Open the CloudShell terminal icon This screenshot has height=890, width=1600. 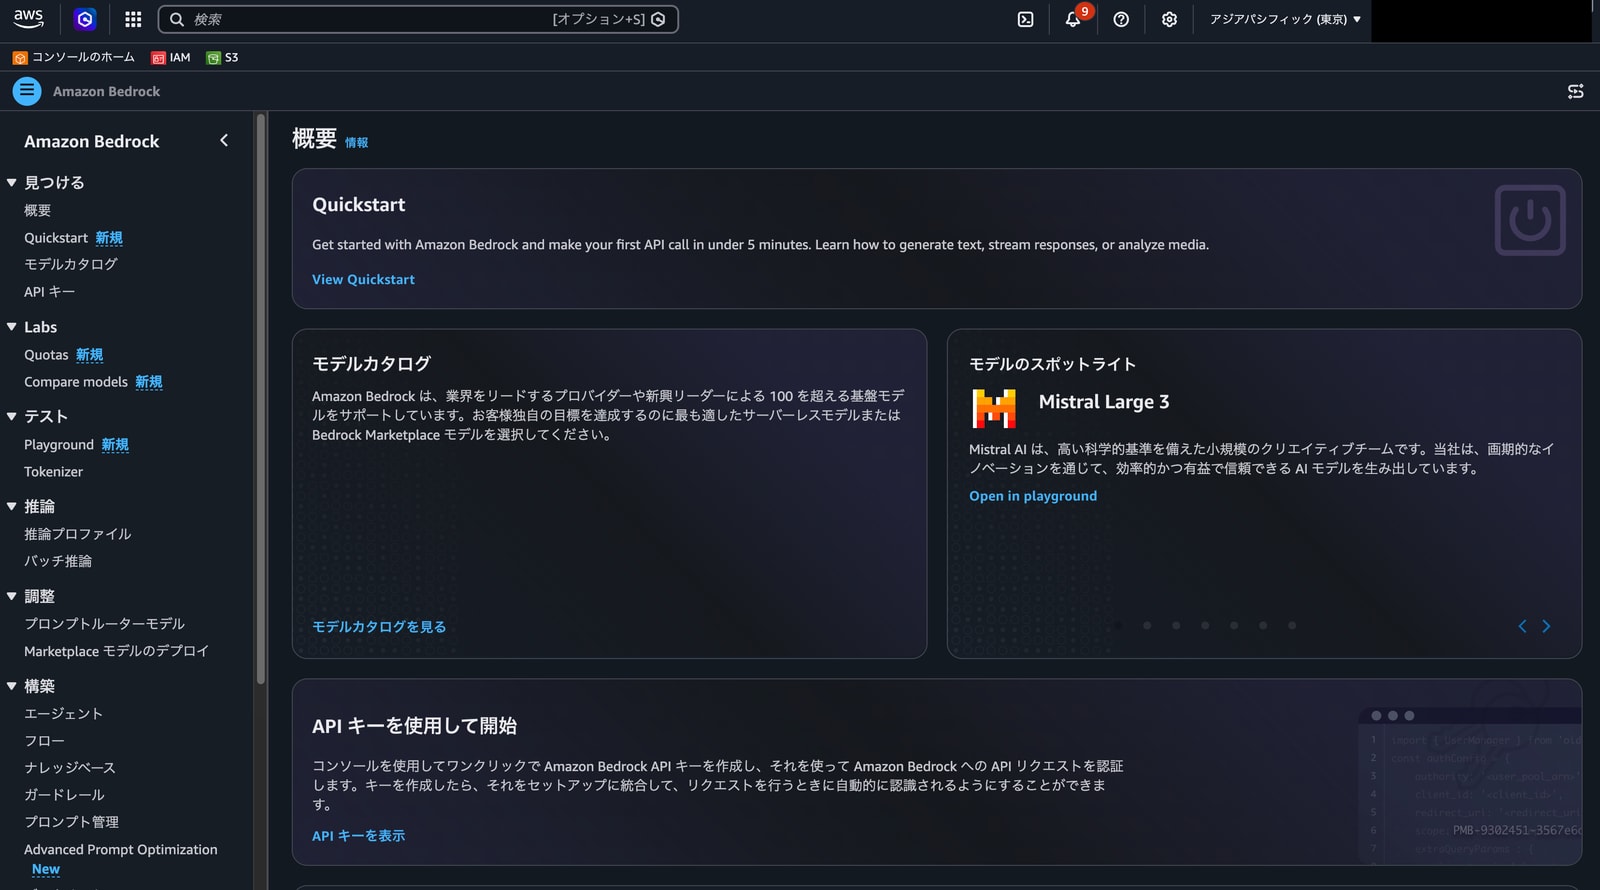[x=1025, y=19]
